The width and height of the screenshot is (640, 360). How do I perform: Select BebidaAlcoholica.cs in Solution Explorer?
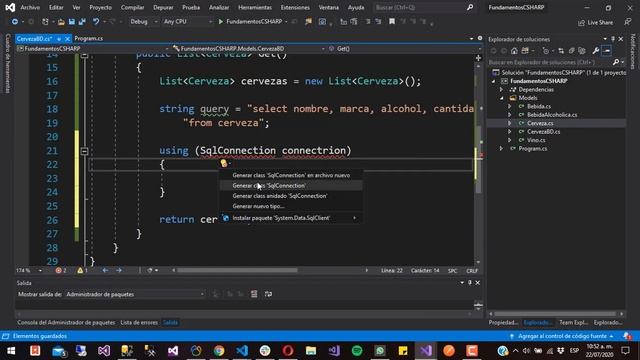552,115
